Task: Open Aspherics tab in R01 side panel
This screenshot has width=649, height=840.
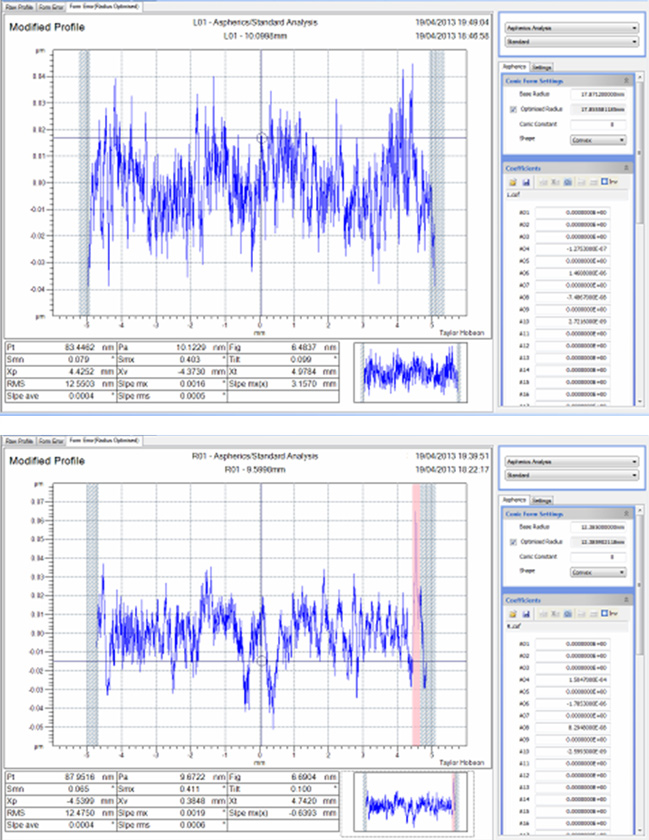Action: click(514, 499)
